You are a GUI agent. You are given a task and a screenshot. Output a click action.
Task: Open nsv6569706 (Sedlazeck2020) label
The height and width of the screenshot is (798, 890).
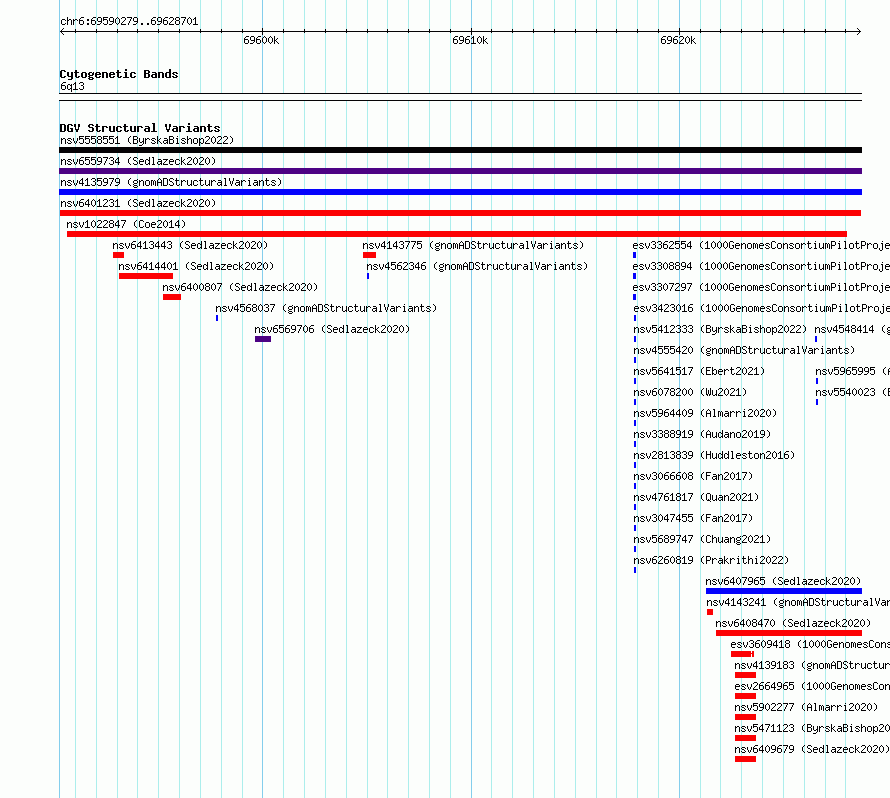tap(332, 329)
